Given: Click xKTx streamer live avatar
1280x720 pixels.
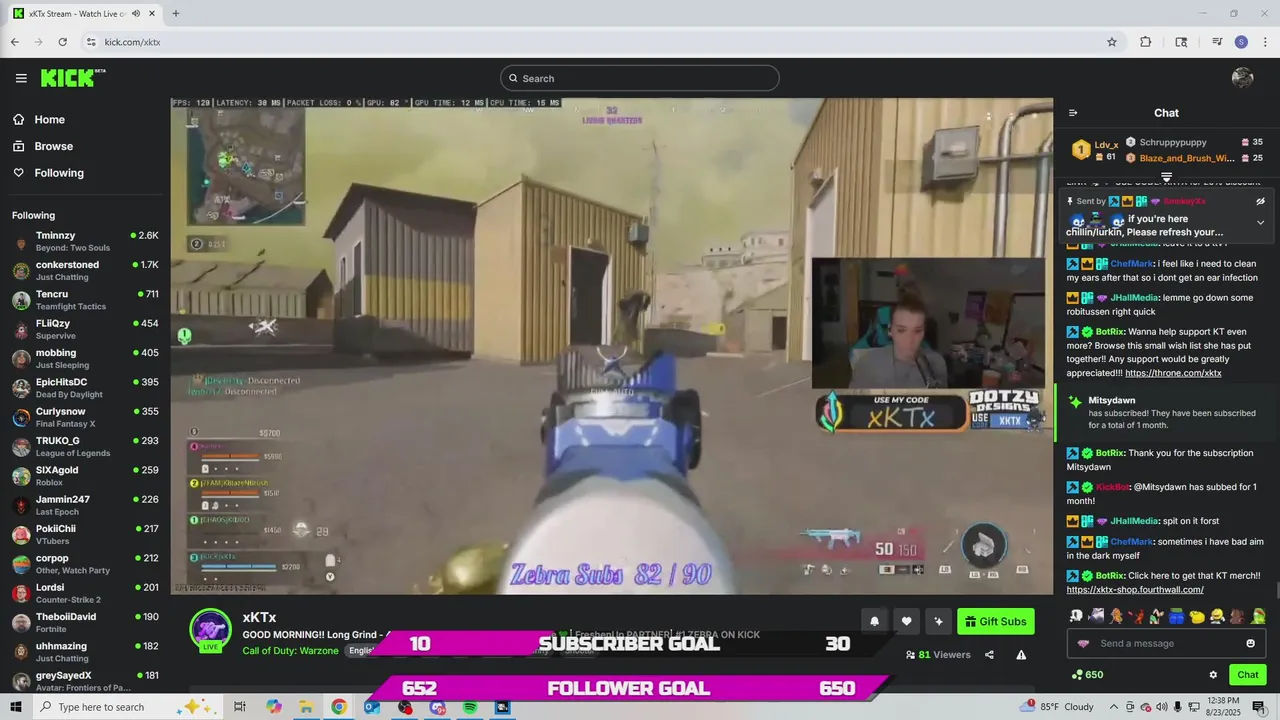Looking at the screenshot, I should (211, 631).
